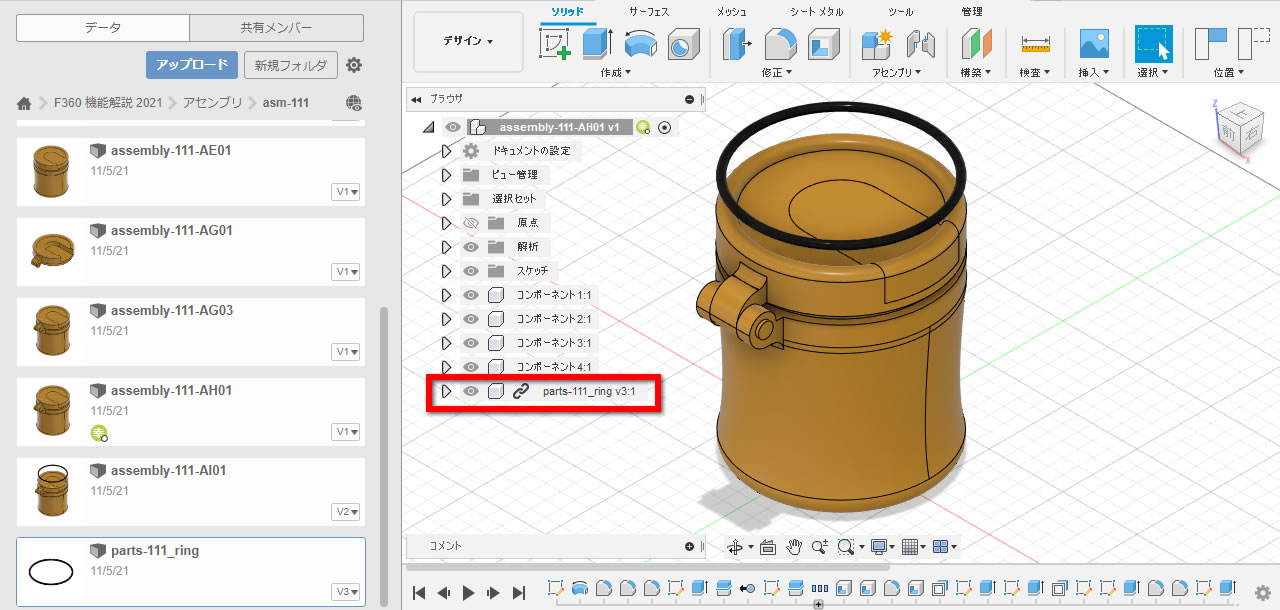Activate the assembly-111-AH01 radio button

[x=664, y=127]
